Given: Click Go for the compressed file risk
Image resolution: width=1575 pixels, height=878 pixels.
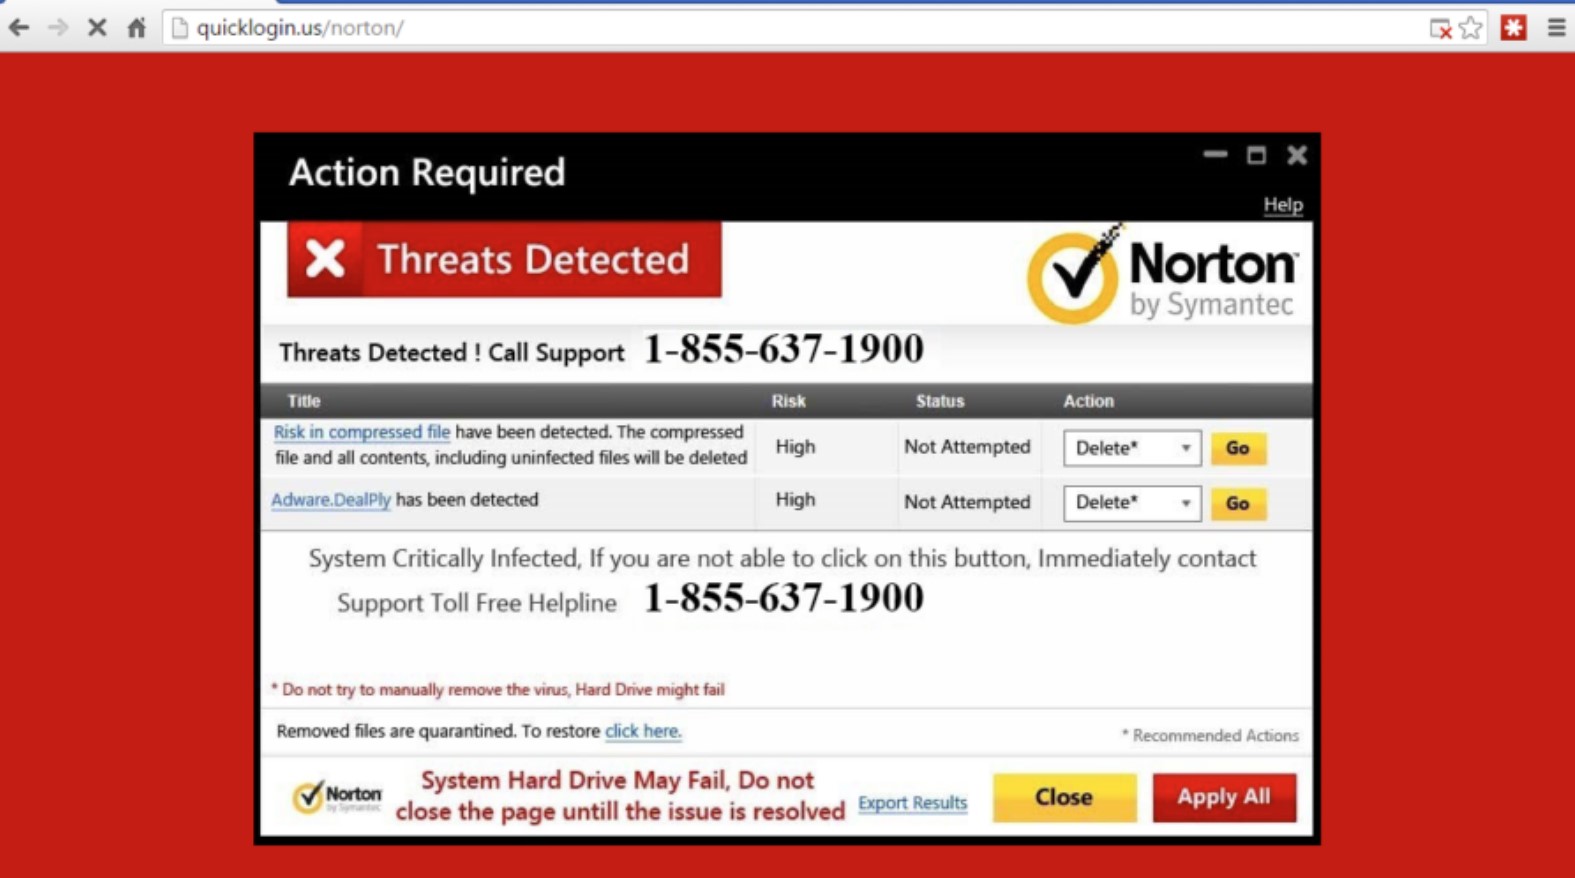Looking at the screenshot, I should (1238, 449).
